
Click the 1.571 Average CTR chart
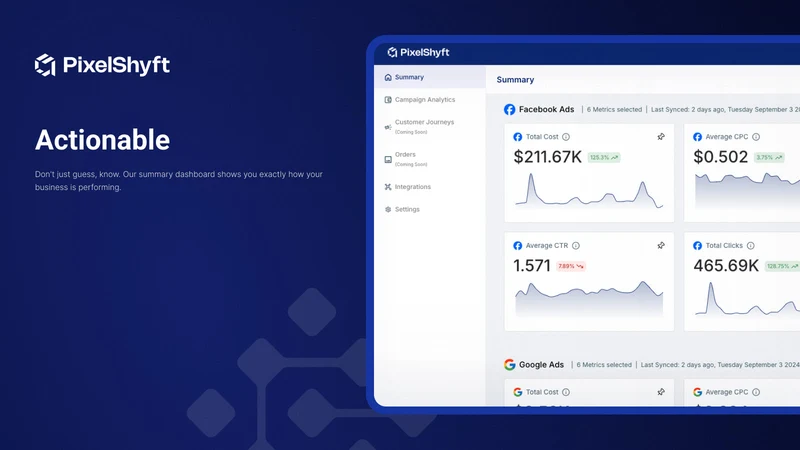589,299
